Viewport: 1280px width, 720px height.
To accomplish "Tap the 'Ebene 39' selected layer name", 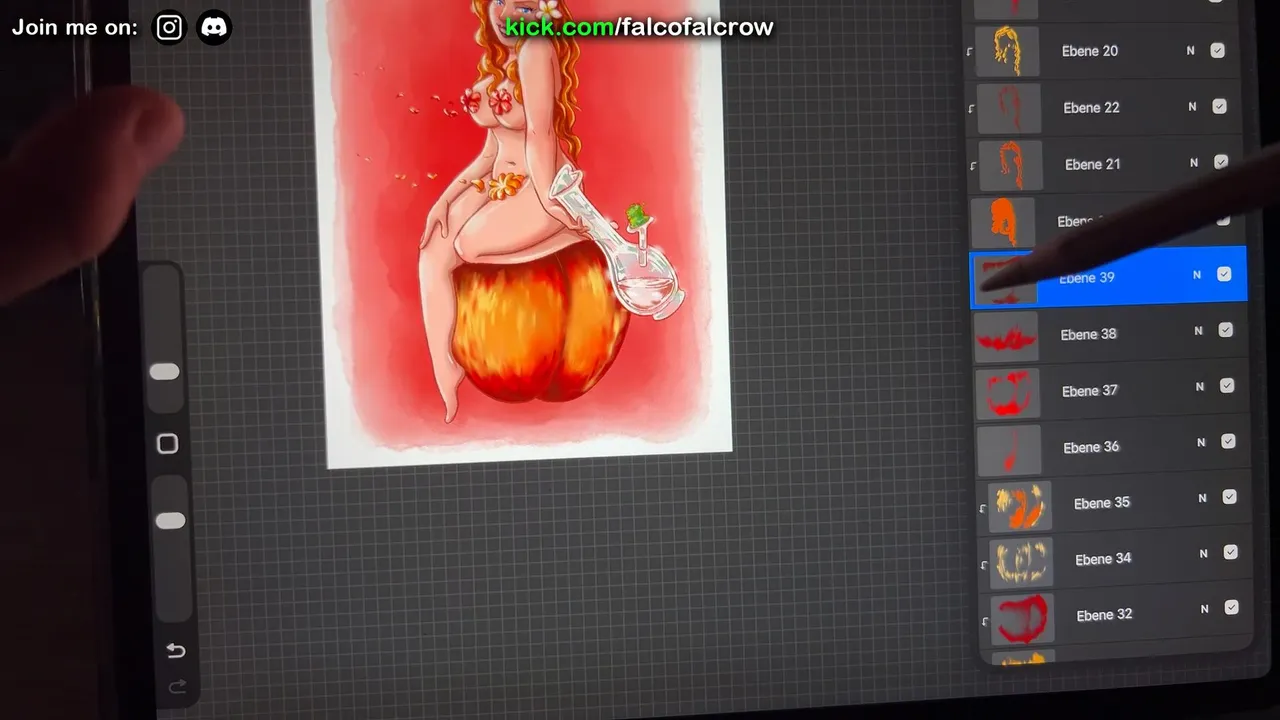I will tap(1087, 277).
